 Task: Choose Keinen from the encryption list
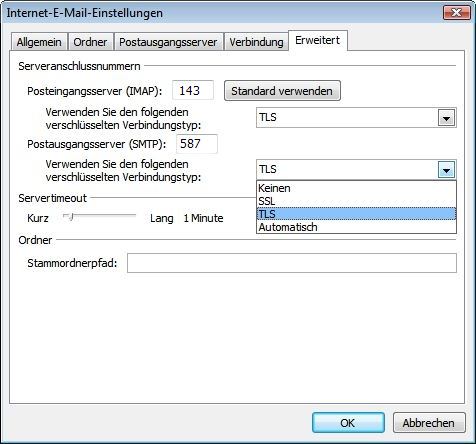pyautogui.click(x=356, y=188)
